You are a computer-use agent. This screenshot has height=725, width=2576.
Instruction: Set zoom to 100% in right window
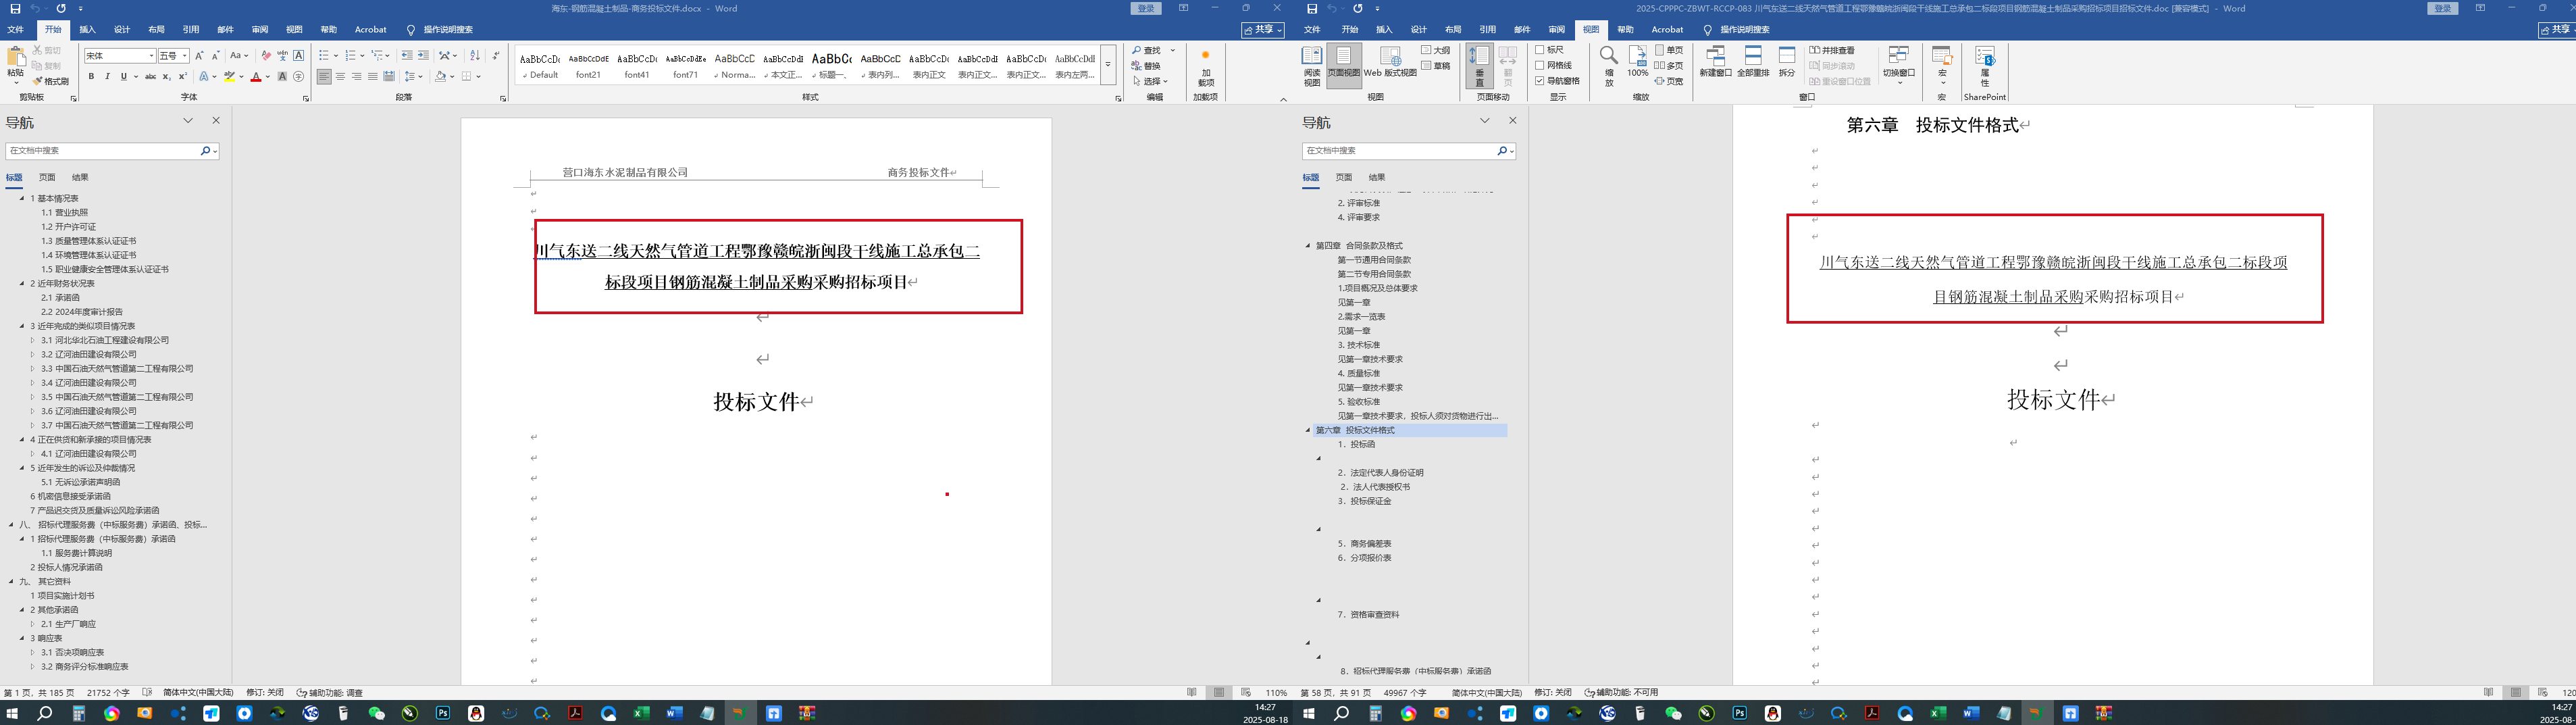pyautogui.click(x=1638, y=62)
